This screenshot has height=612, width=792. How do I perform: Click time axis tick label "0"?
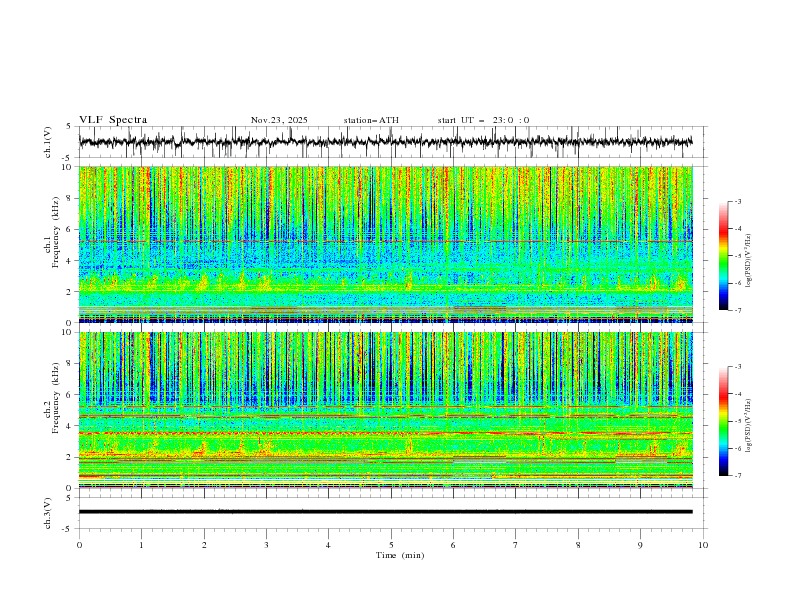[79, 545]
